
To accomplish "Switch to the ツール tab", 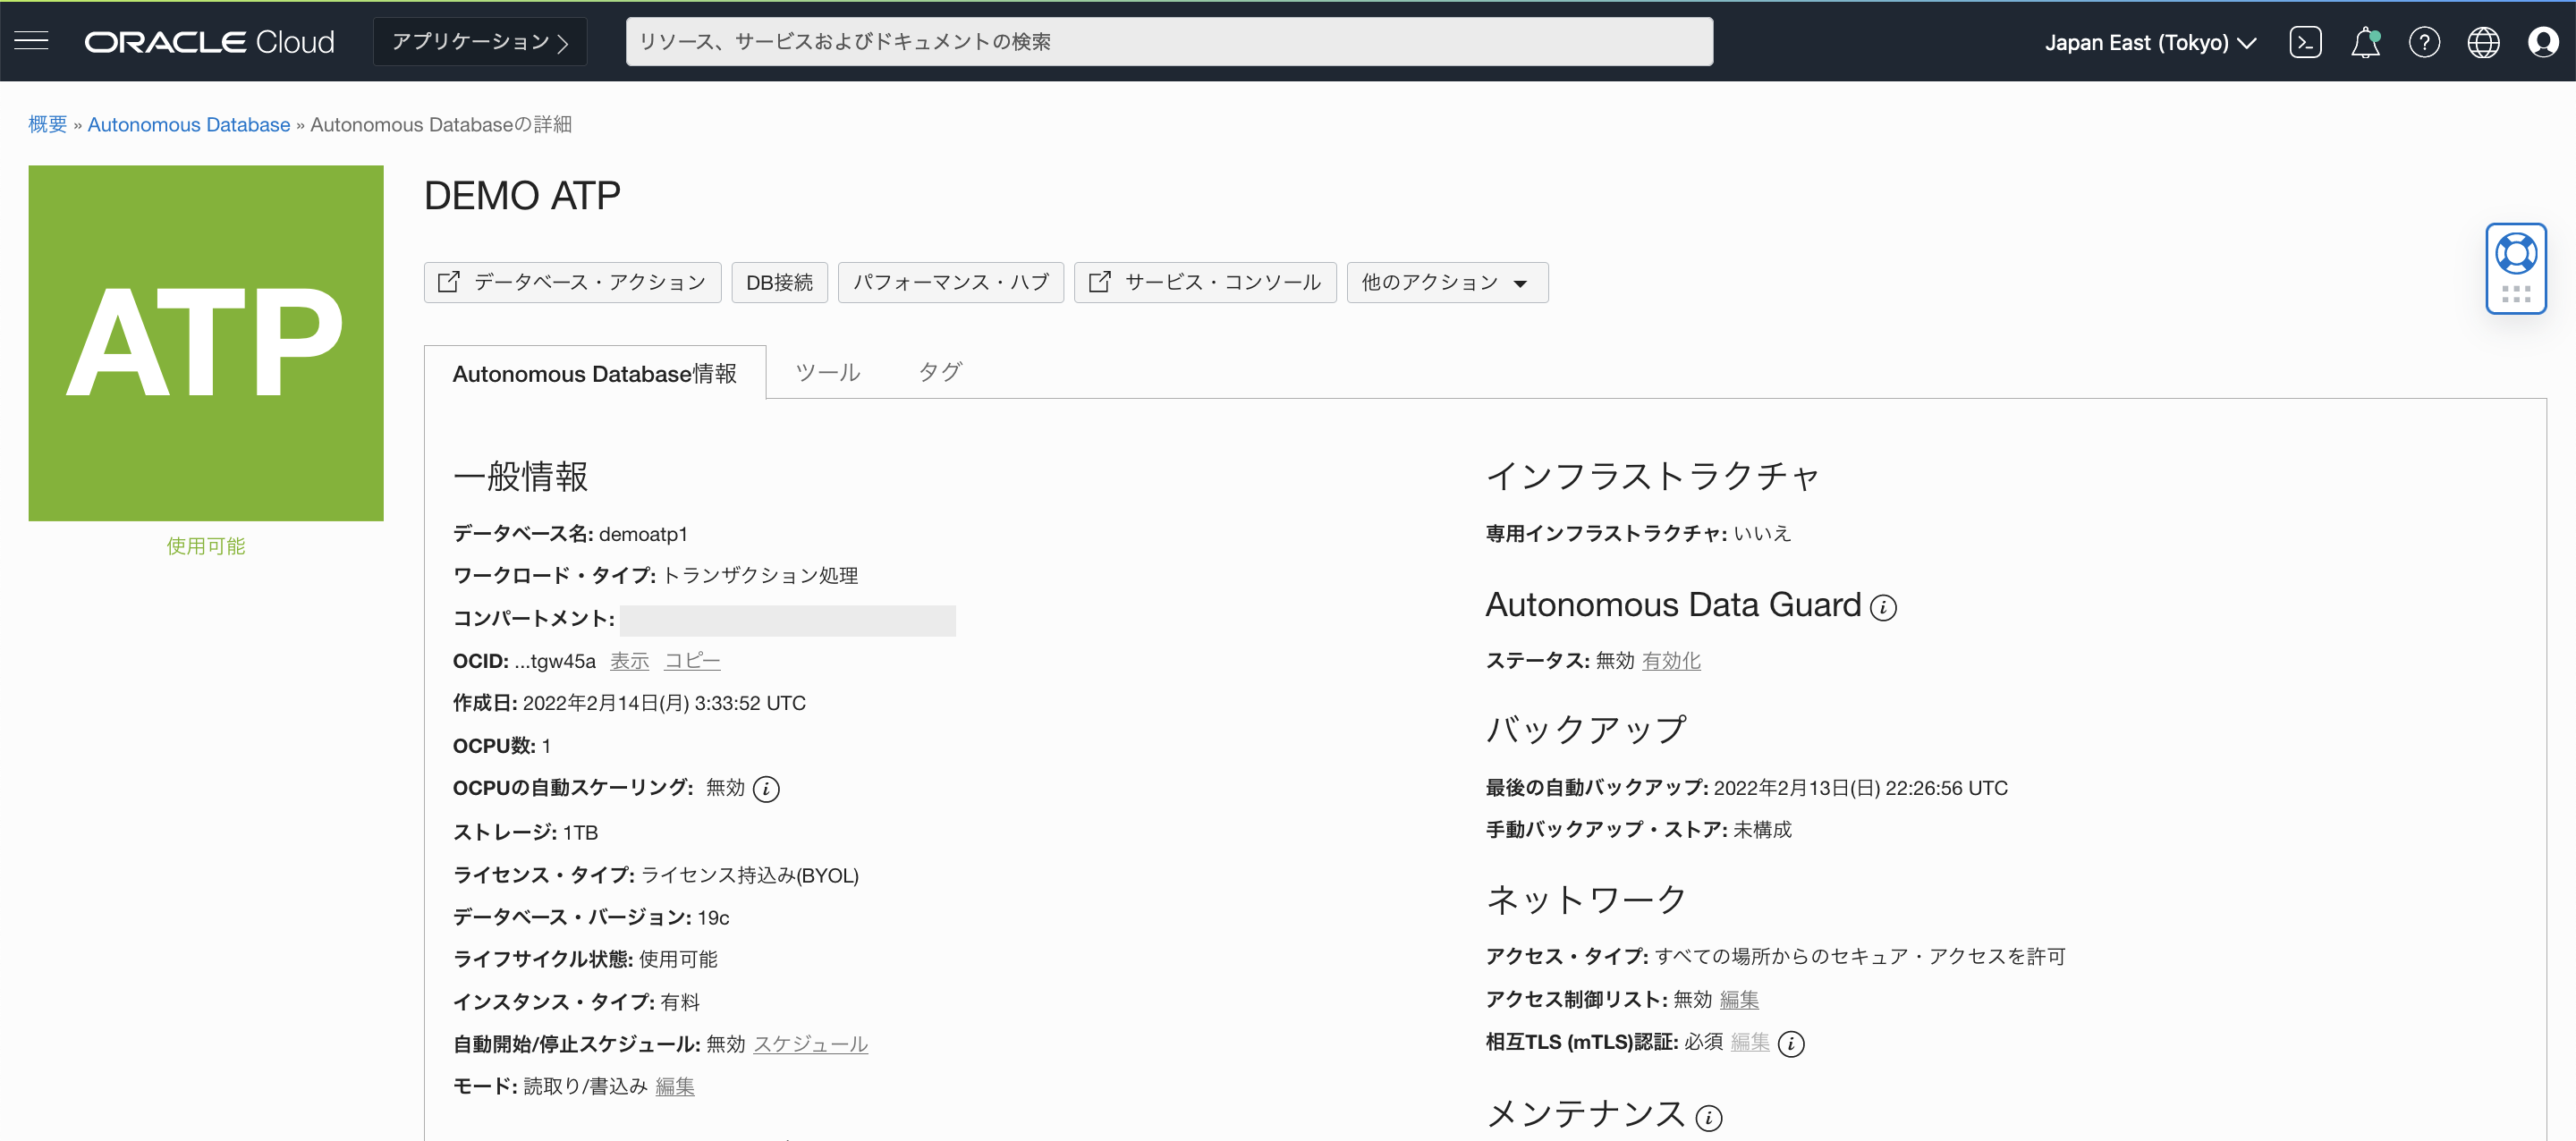I will [x=827, y=371].
